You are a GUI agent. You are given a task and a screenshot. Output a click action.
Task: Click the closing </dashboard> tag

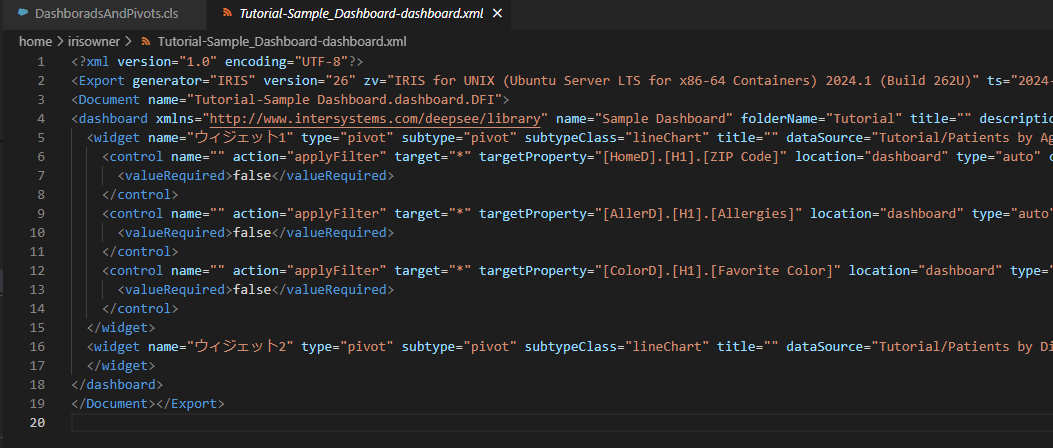click(117, 385)
